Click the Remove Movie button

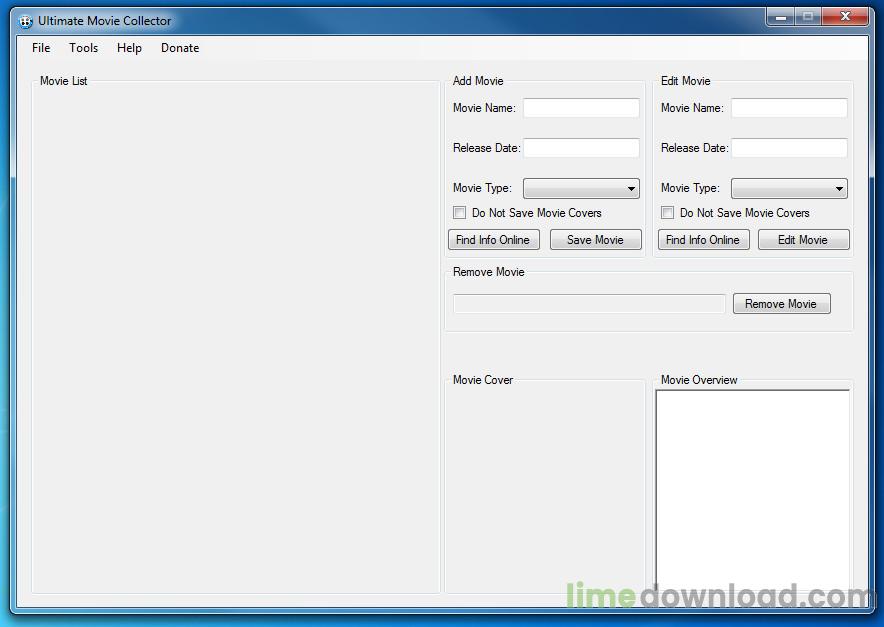click(x=781, y=304)
